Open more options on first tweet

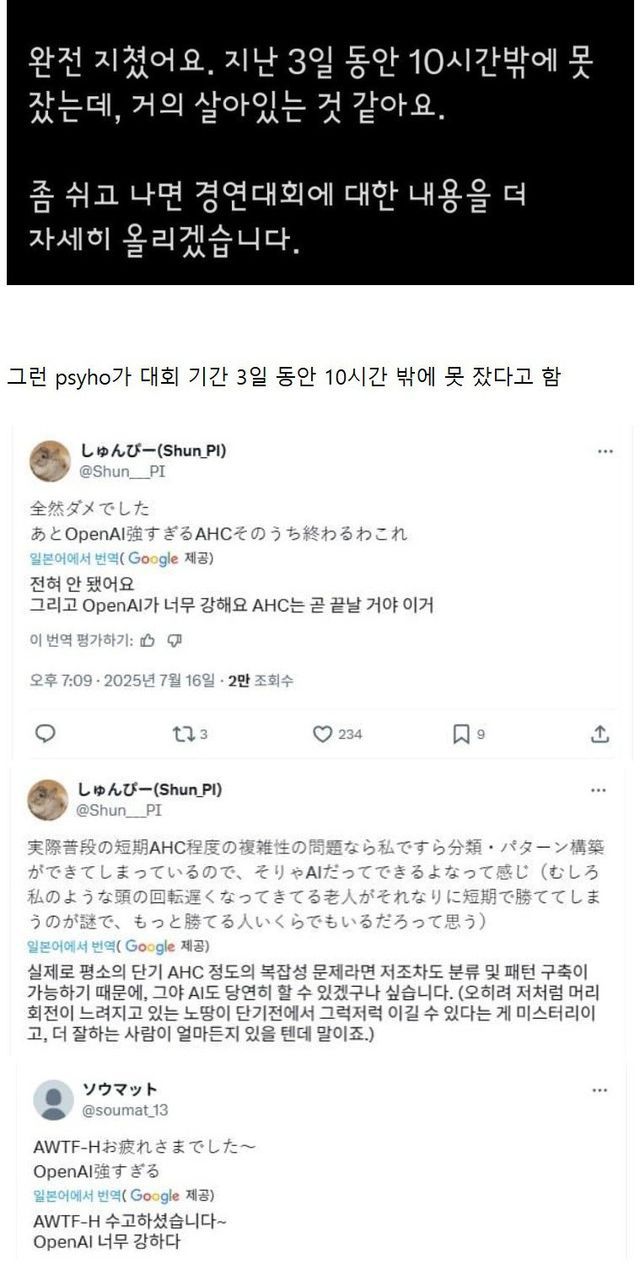point(605,452)
